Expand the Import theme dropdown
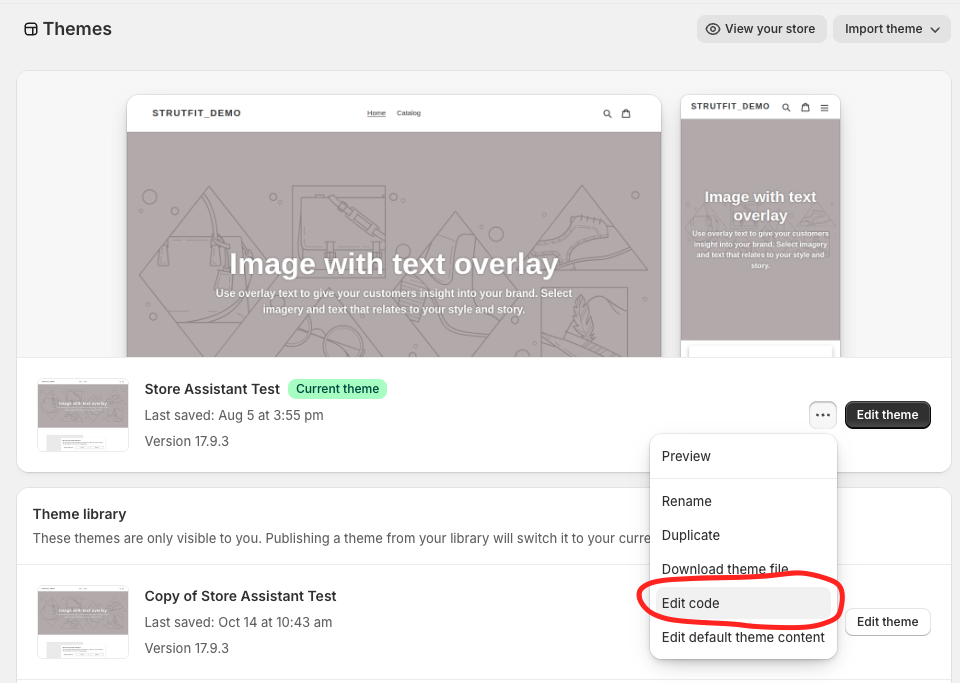The height and width of the screenshot is (683, 960). [890, 29]
